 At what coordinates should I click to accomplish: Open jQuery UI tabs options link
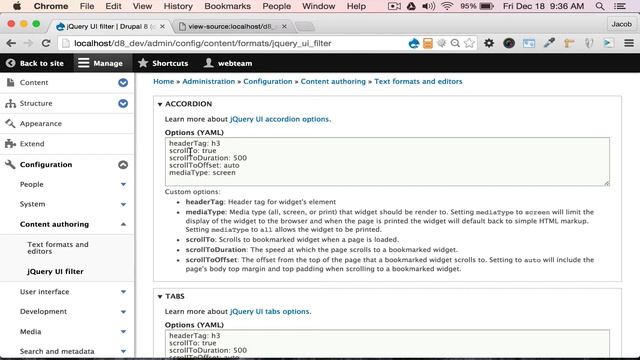click(x=269, y=311)
